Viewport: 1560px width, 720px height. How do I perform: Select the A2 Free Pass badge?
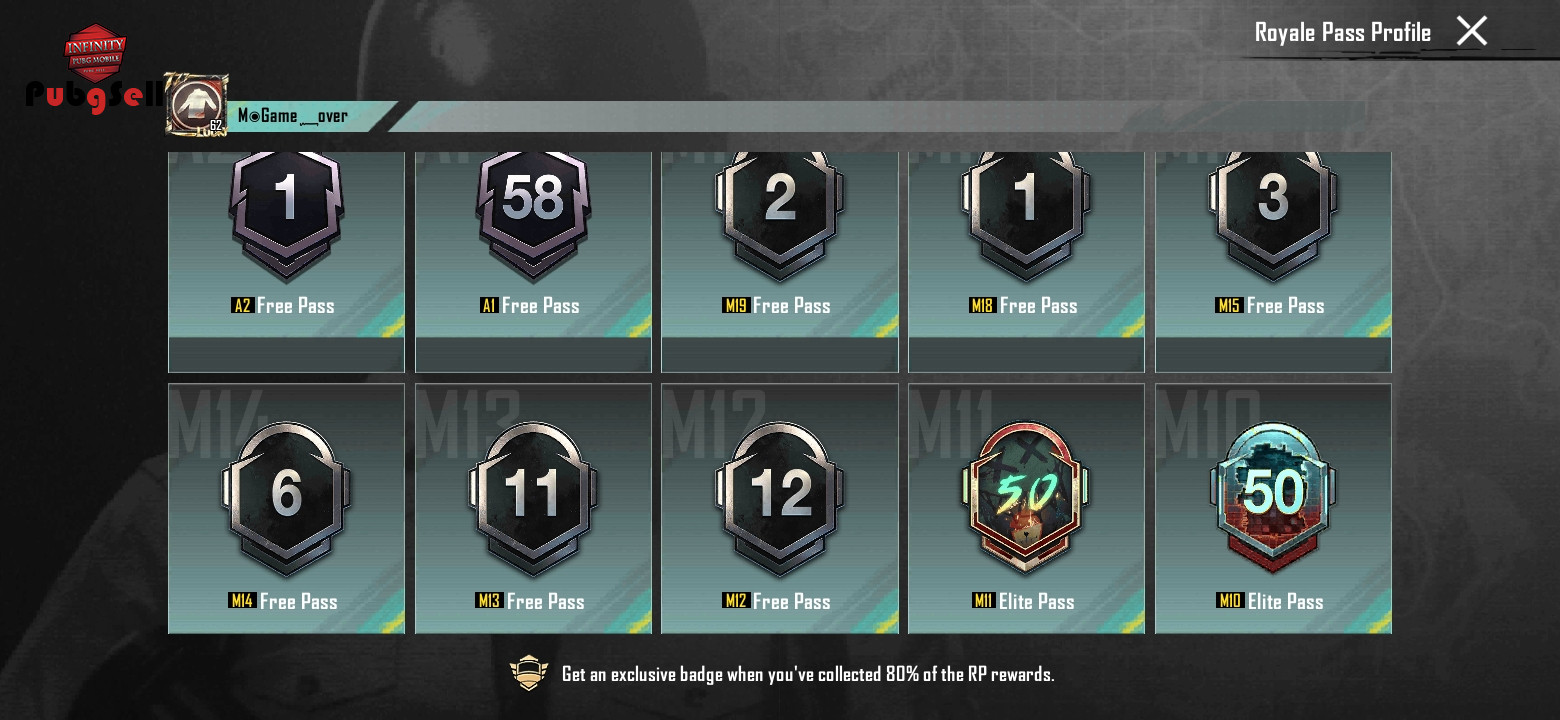[x=286, y=262]
